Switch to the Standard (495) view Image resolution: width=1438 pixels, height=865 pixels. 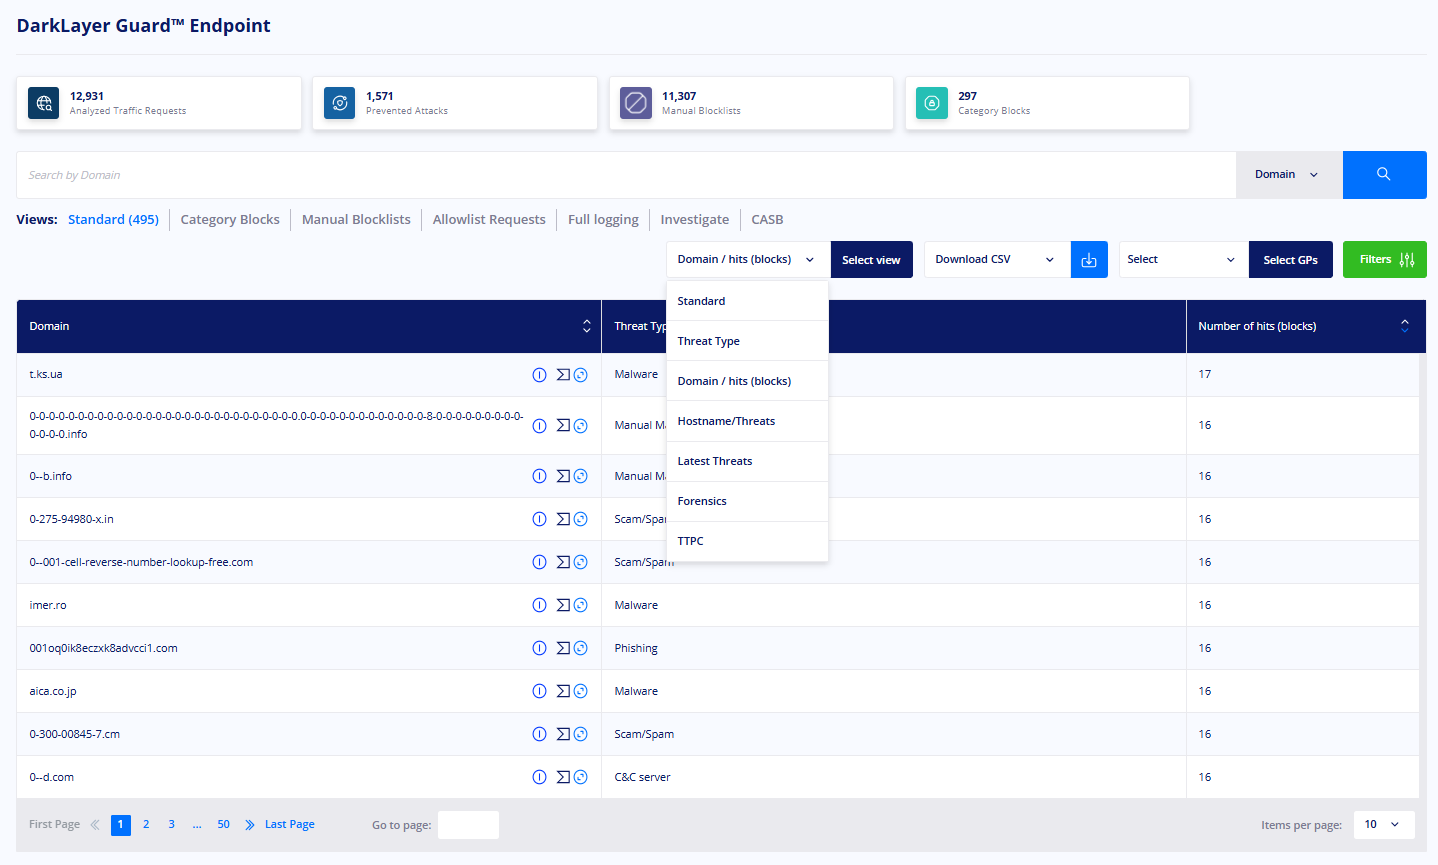[113, 220]
